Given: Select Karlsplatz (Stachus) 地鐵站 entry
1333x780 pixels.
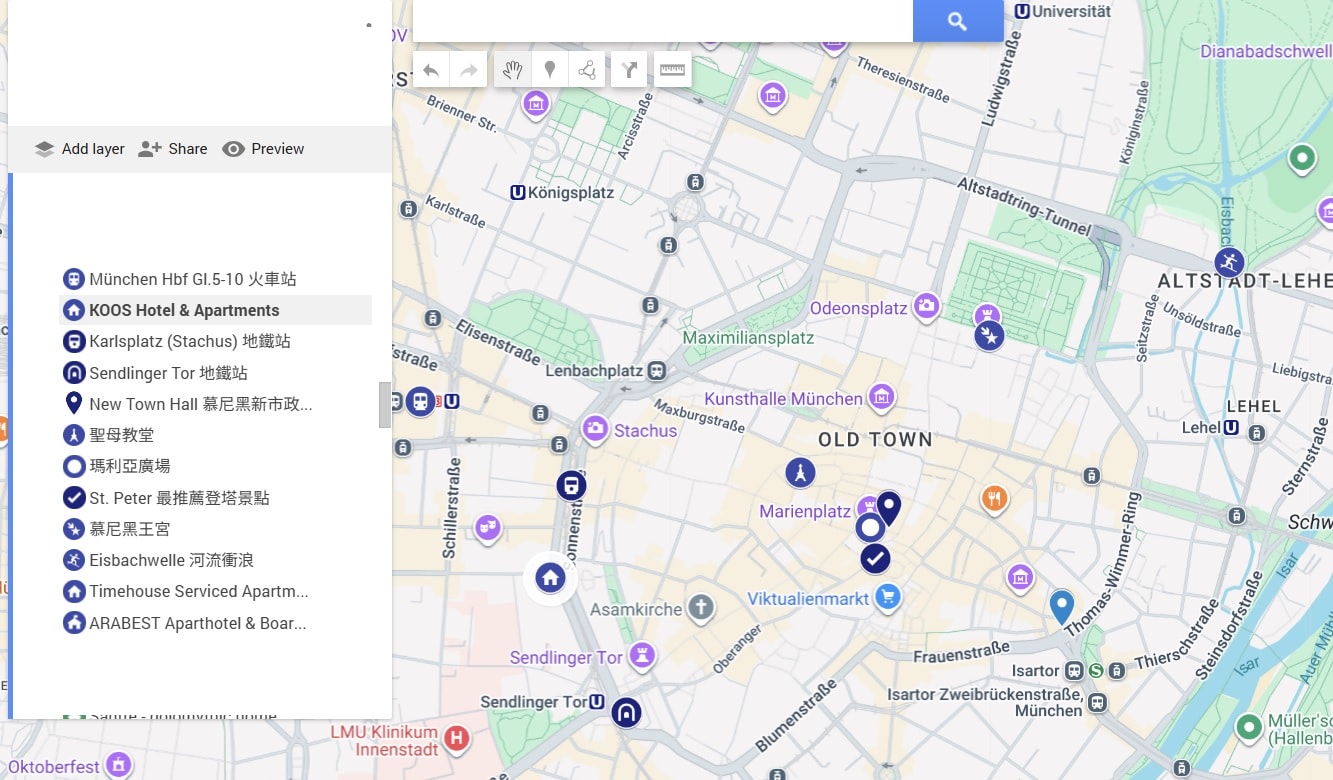Looking at the screenshot, I should coord(216,341).
